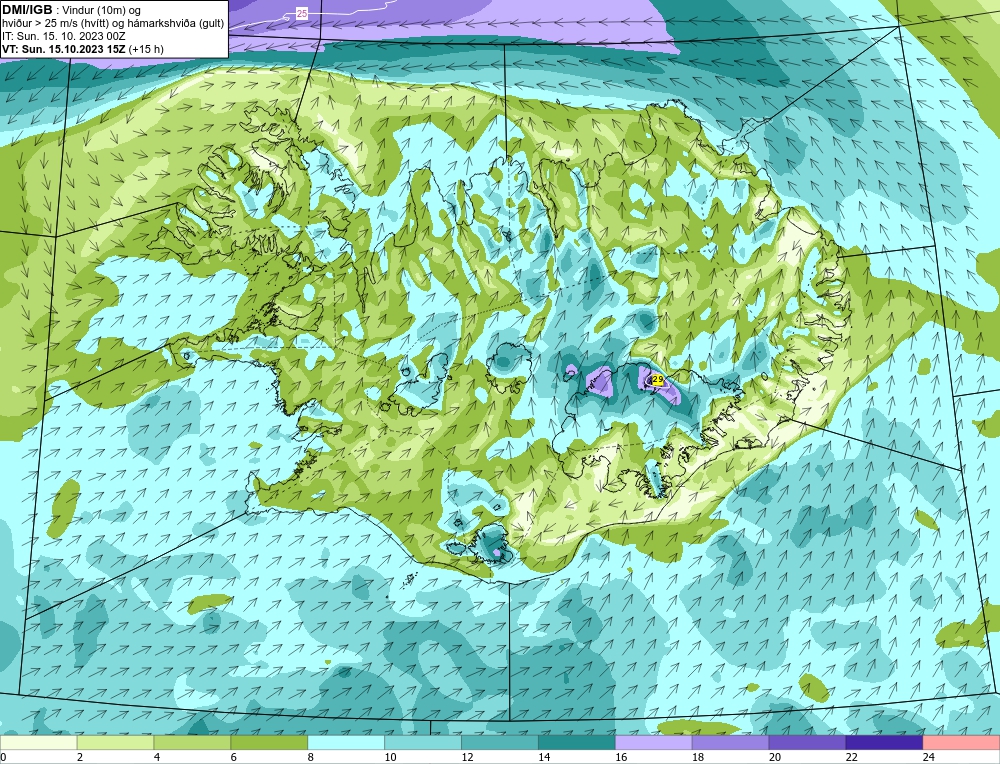Pick the dark indigo 22–24 m/s legend swatch

pos(884,743)
